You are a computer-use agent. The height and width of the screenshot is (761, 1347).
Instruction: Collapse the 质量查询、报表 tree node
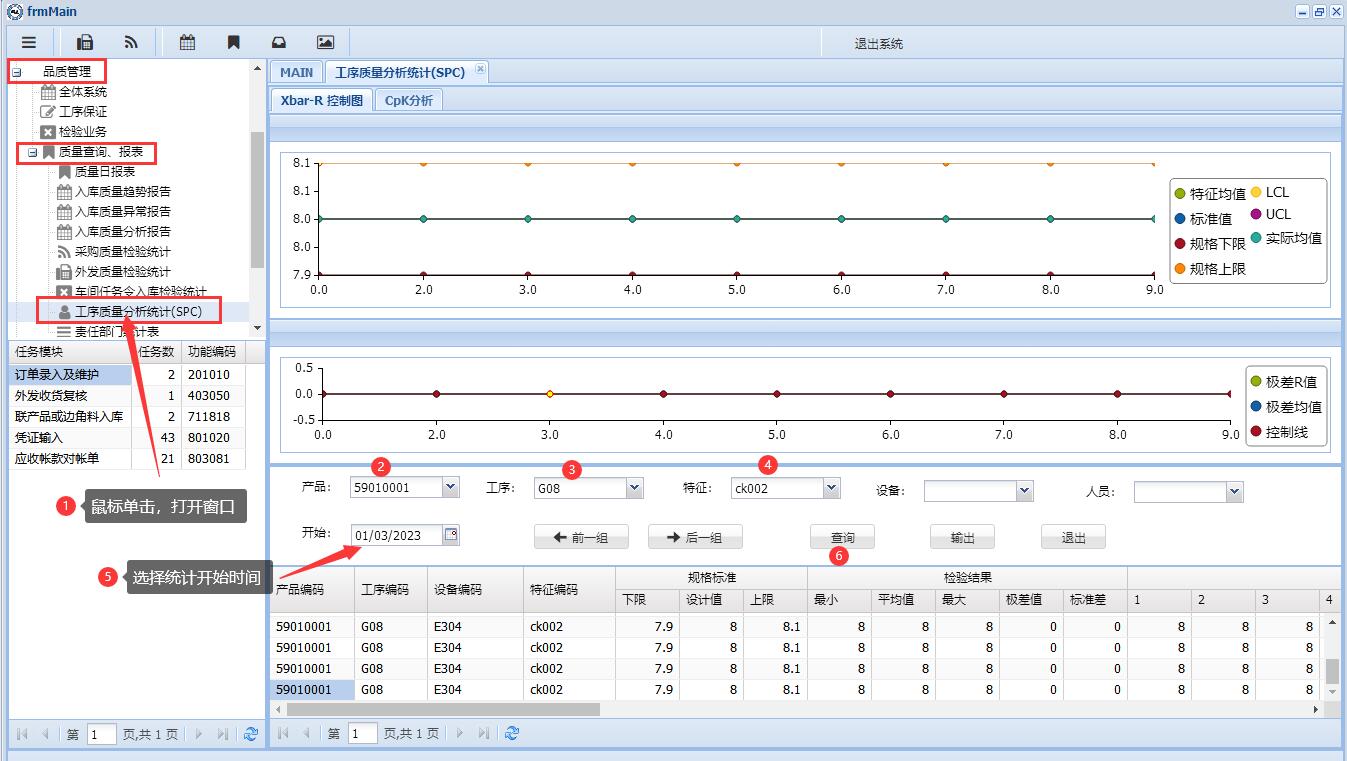coord(33,152)
